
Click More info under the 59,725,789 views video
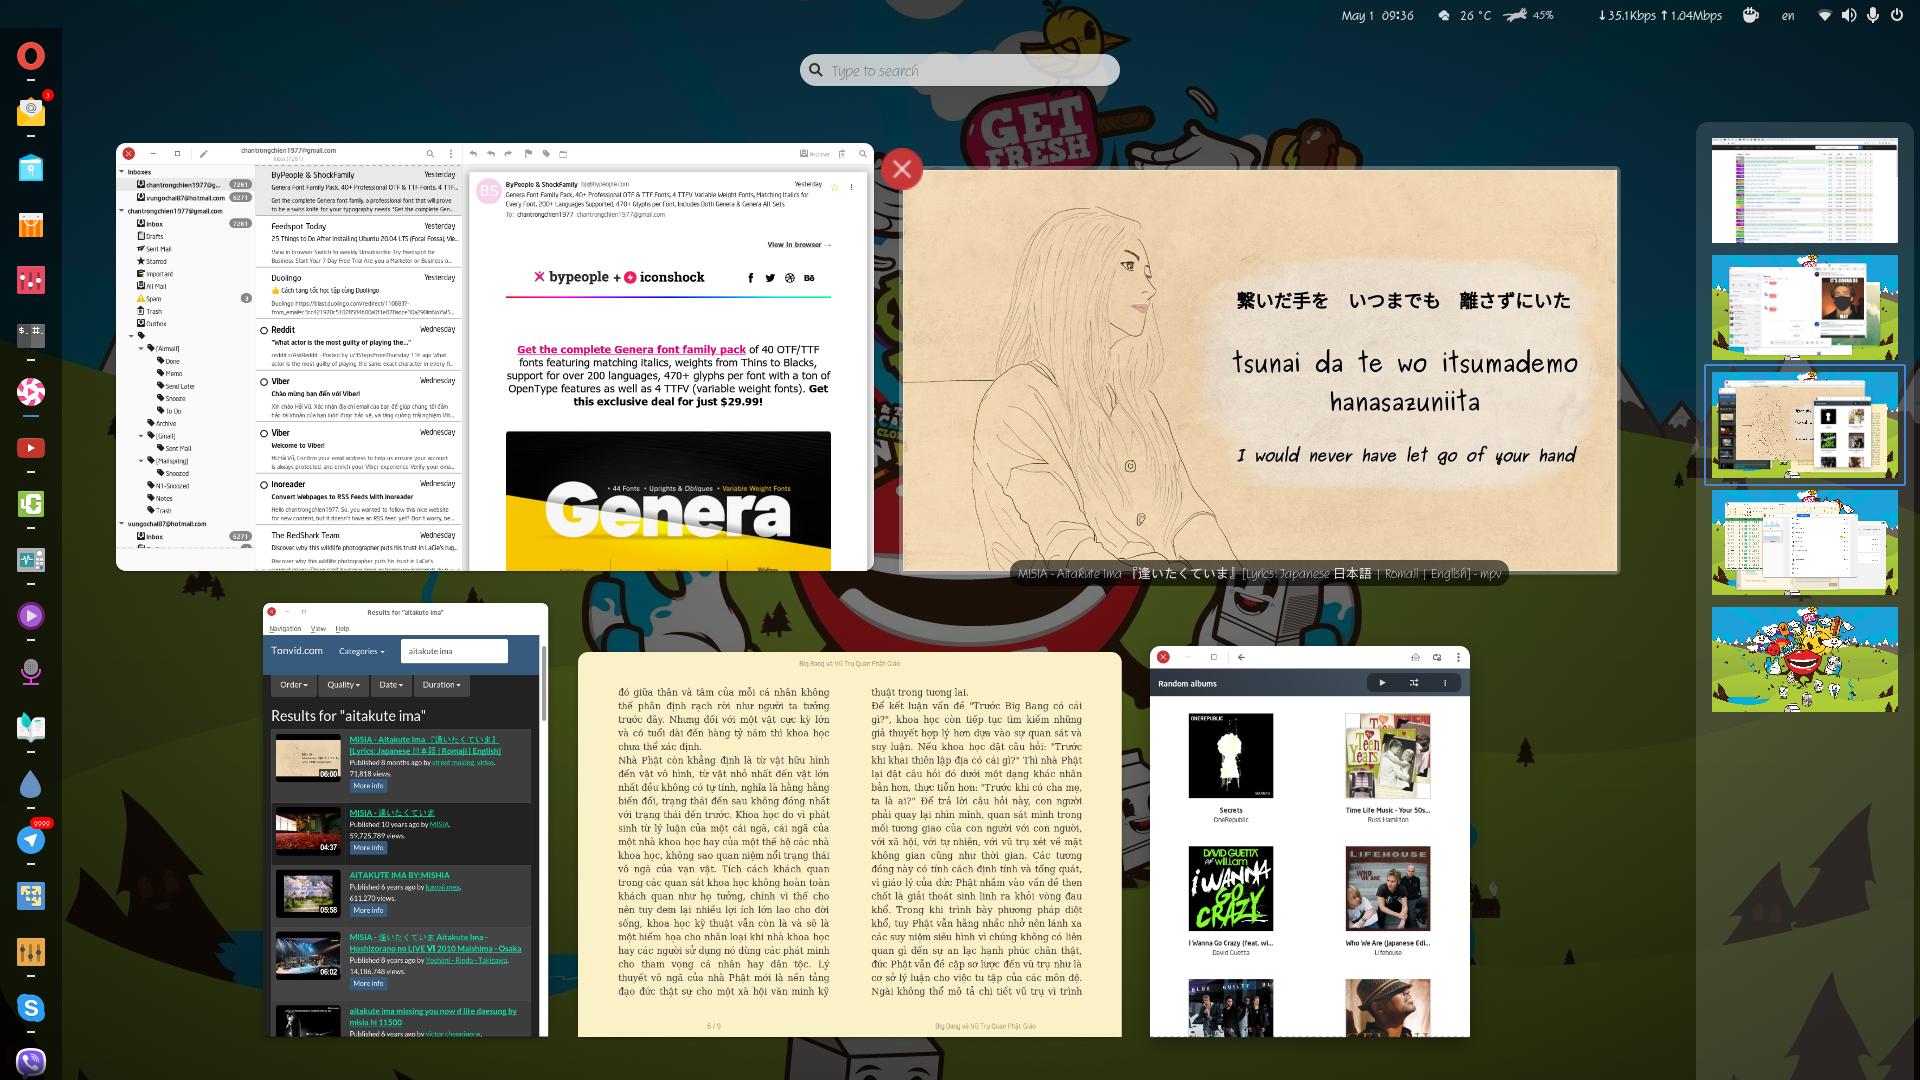368,848
